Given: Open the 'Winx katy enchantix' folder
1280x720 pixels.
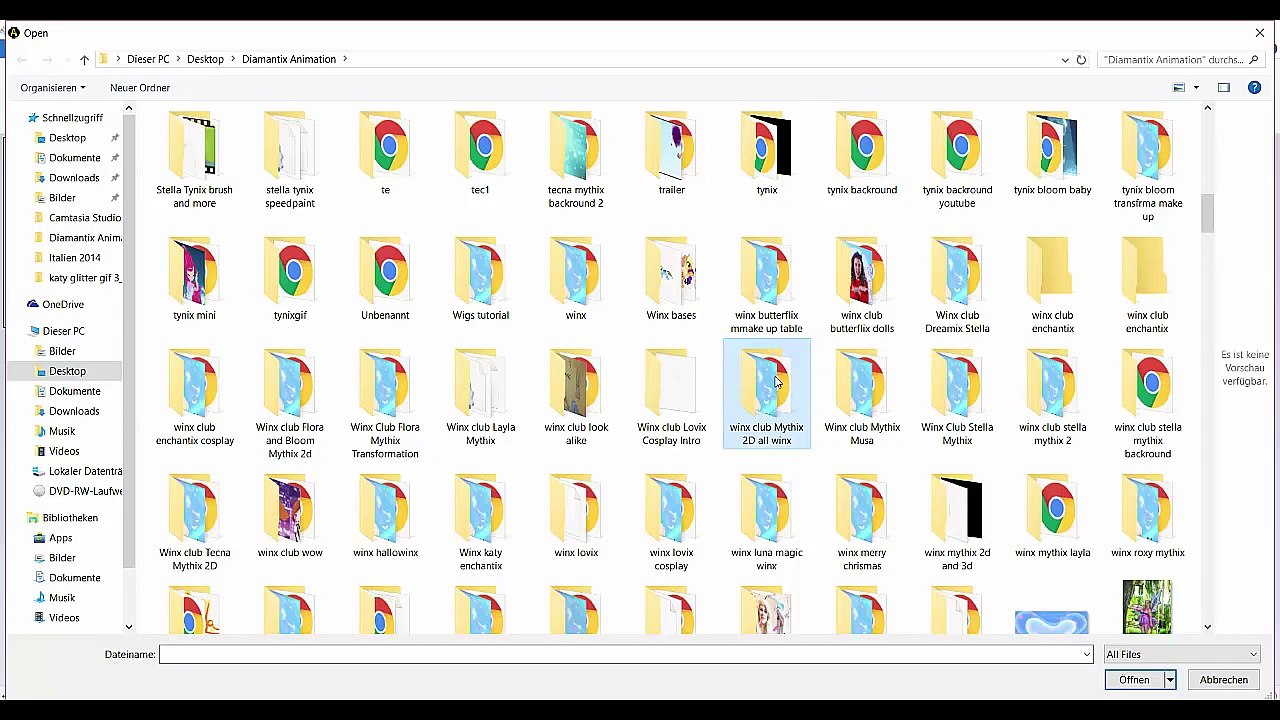Looking at the screenshot, I should [480, 523].
